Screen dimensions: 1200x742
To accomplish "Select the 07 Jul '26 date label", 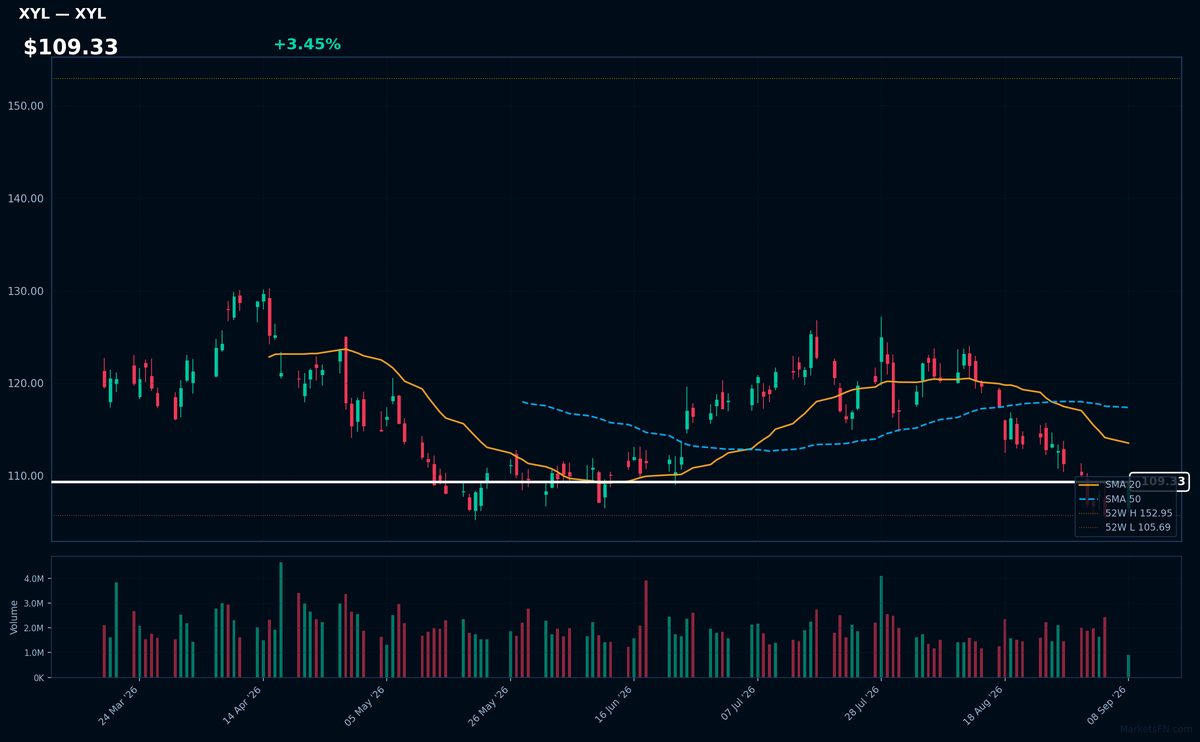I will [x=737, y=705].
